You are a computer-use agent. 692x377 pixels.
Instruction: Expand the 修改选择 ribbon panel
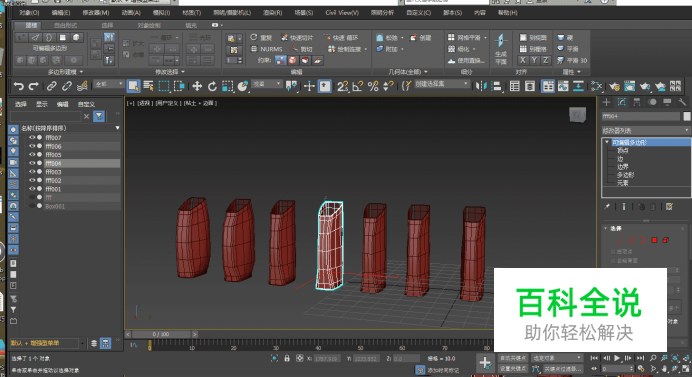click(170, 72)
